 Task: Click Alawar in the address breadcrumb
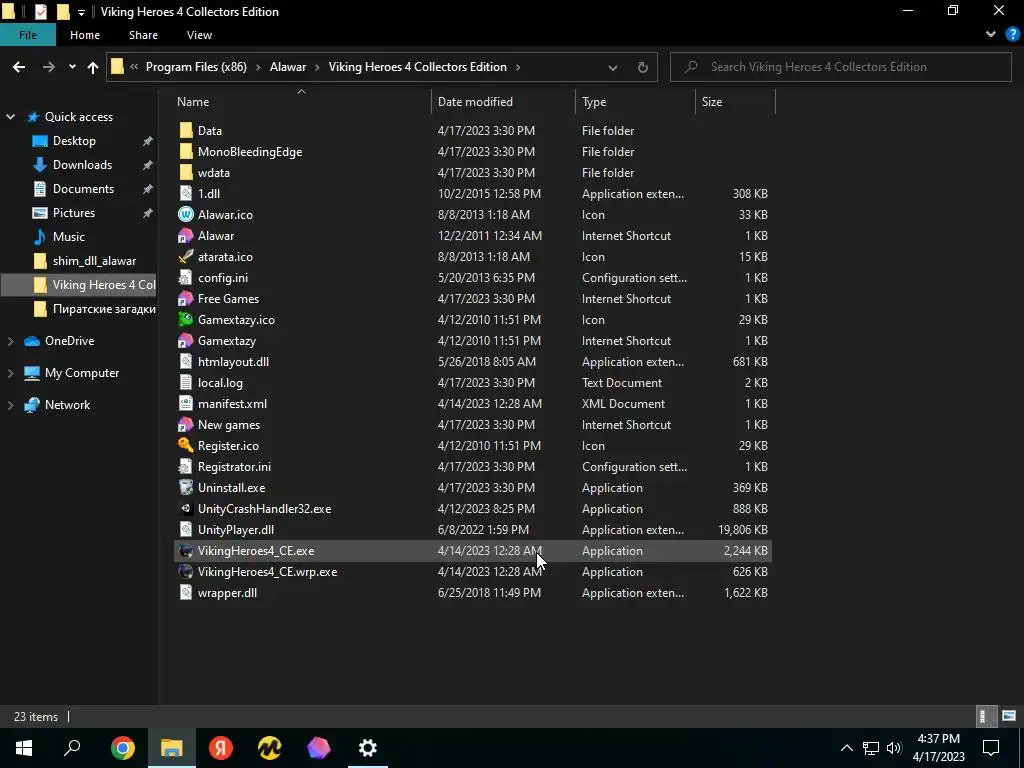[288, 67]
